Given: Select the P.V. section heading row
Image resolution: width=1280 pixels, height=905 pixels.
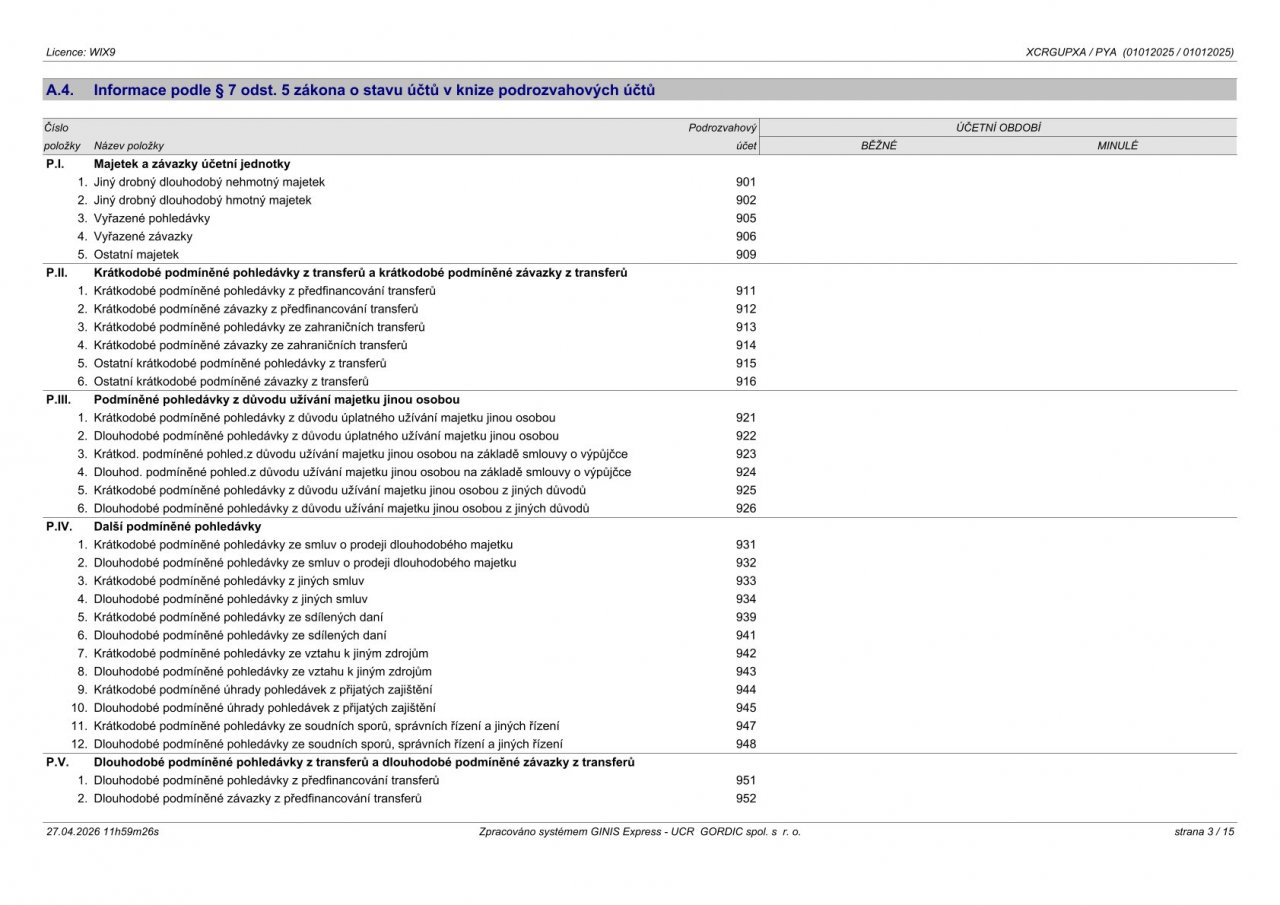Looking at the screenshot, I should 640,762.
